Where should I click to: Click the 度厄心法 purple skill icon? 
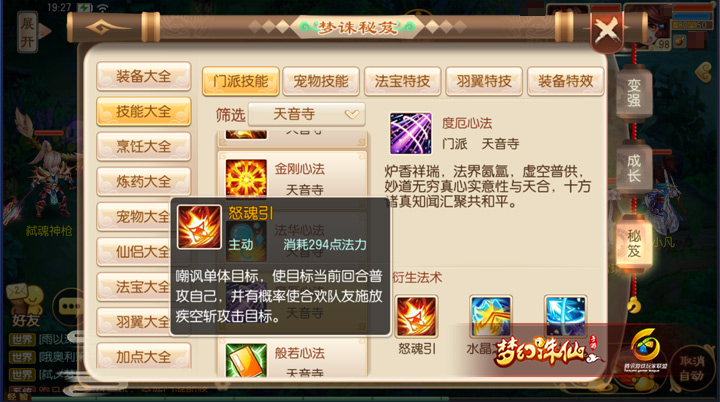tap(411, 133)
